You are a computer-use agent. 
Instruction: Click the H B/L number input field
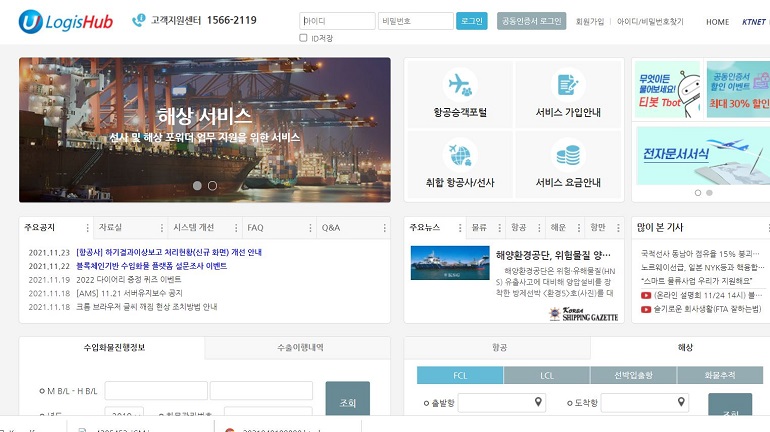click(261, 391)
